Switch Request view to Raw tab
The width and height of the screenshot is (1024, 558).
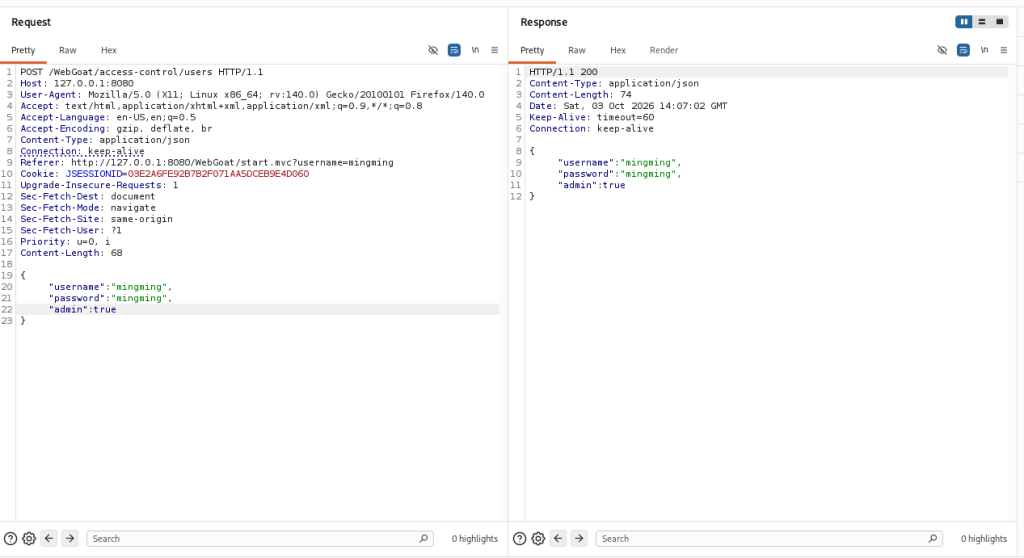(x=67, y=50)
